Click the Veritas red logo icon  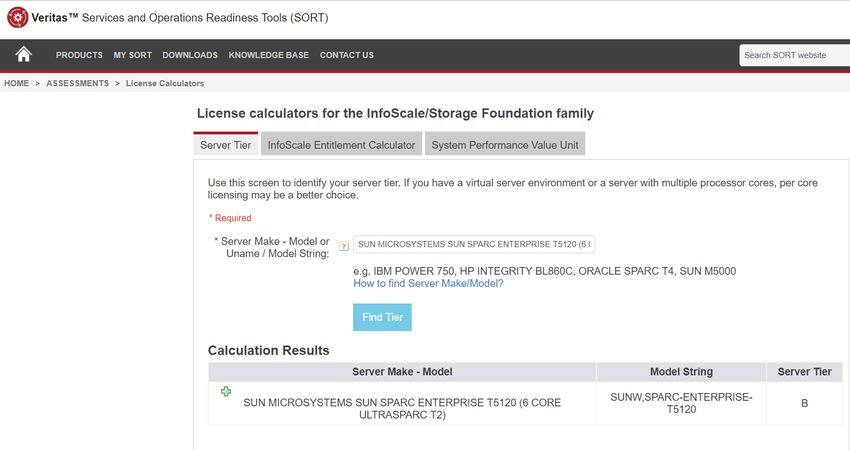click(x=17, y=17)
